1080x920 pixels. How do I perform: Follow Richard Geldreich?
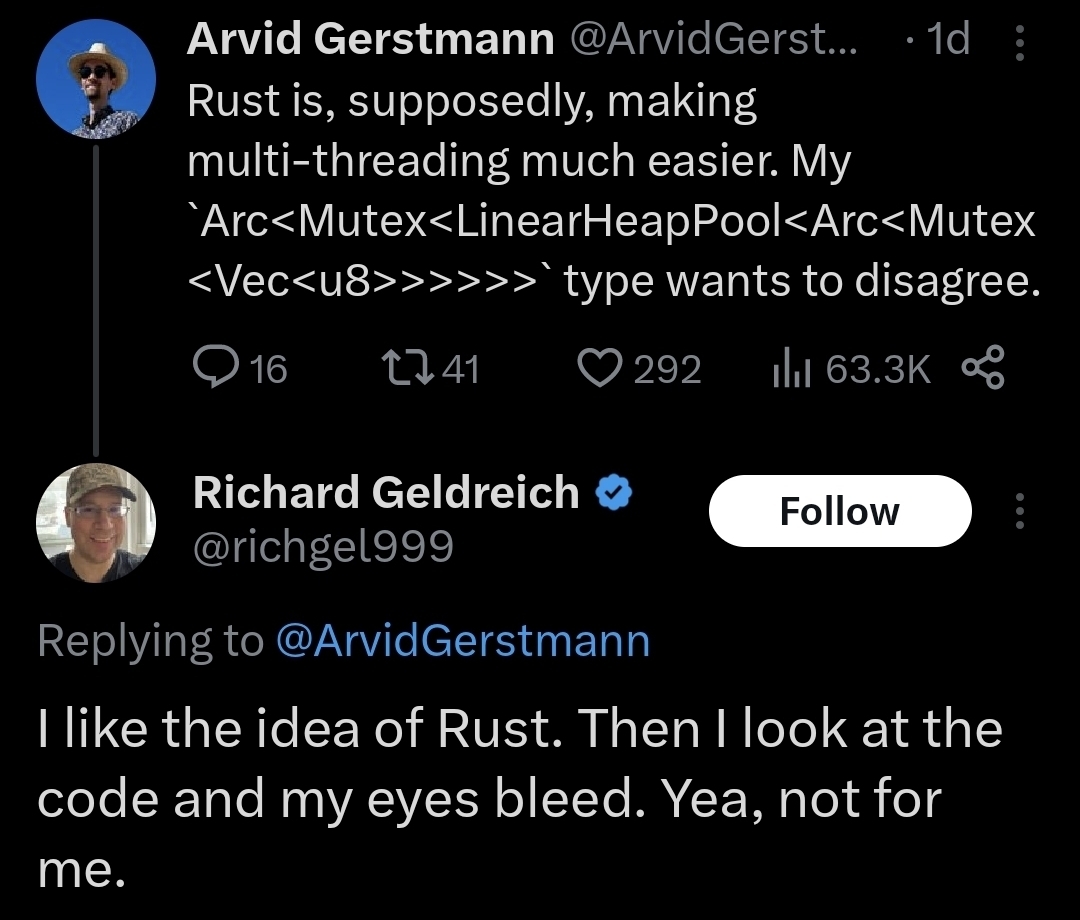tap(839, 511)
